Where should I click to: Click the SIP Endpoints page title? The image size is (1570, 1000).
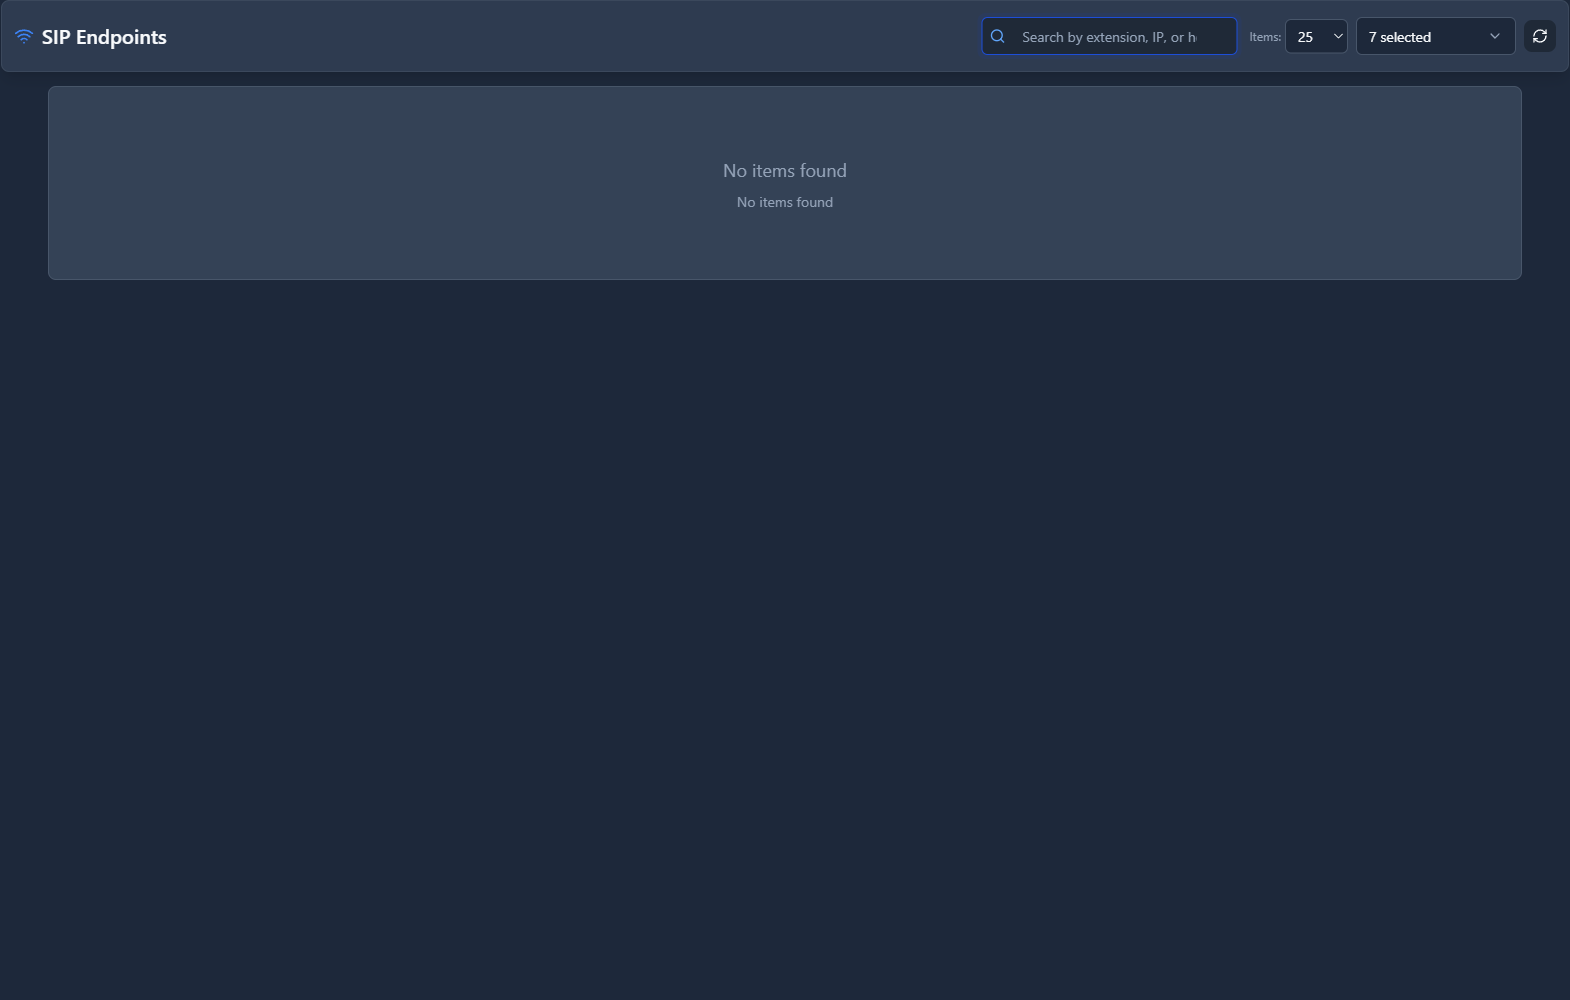tap(104, 37)
